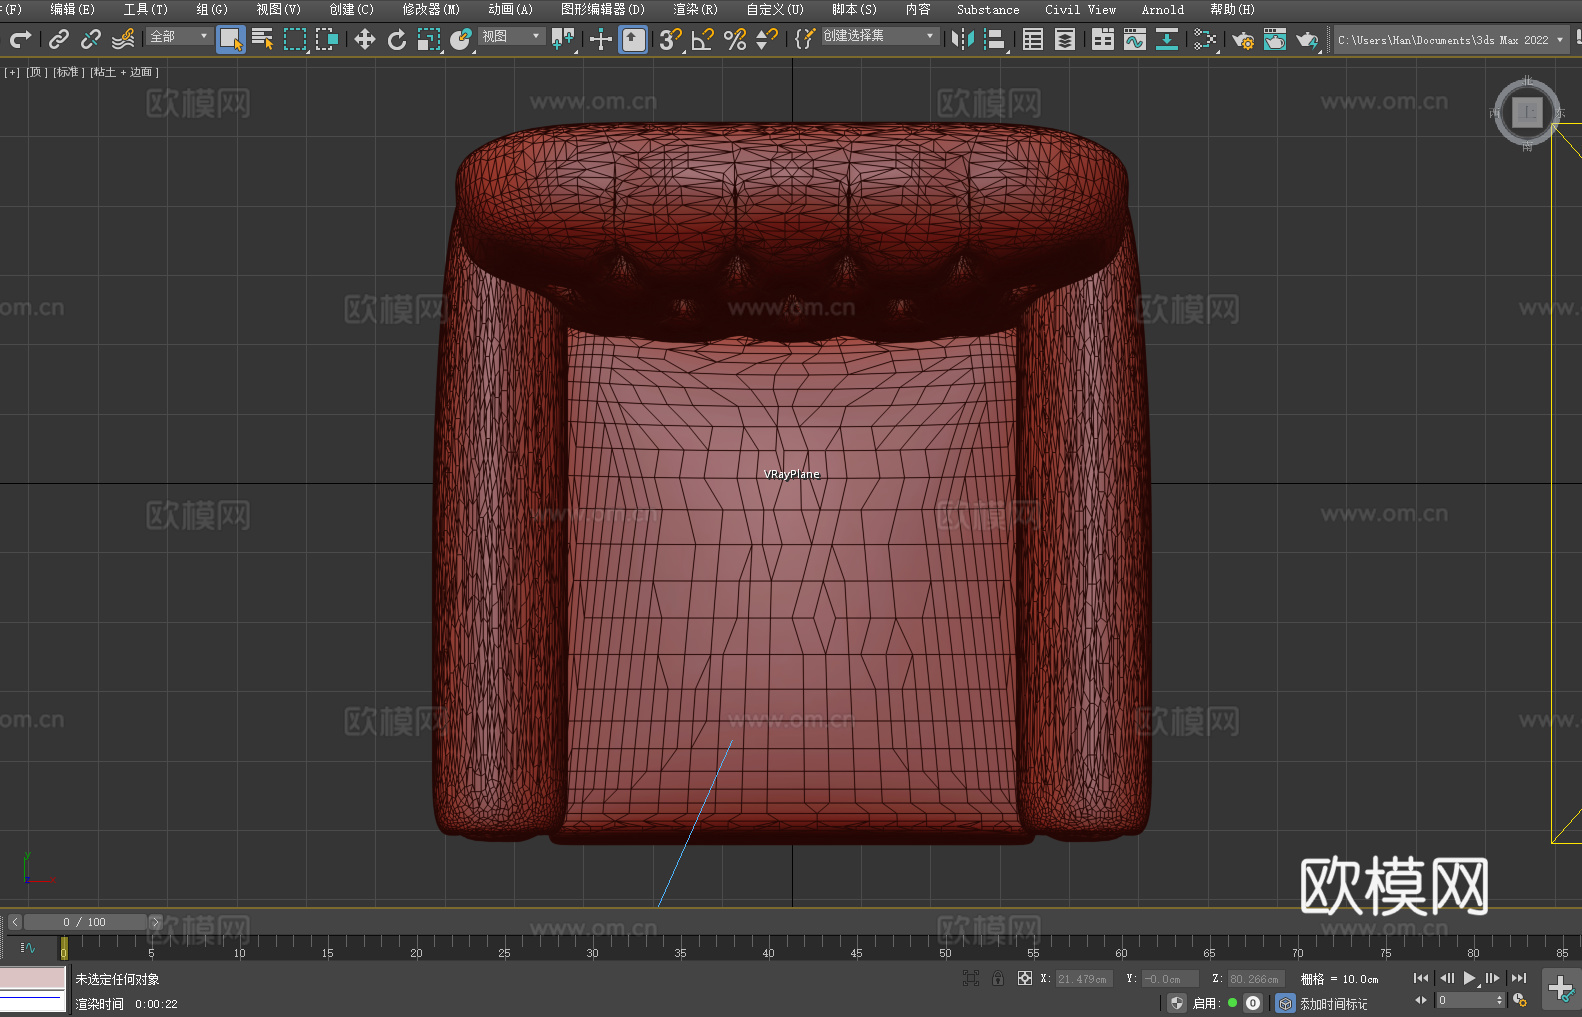Click the Render Production teapot icon
Screen dimensions: 1582x1017
click(x=1307, y=39)
